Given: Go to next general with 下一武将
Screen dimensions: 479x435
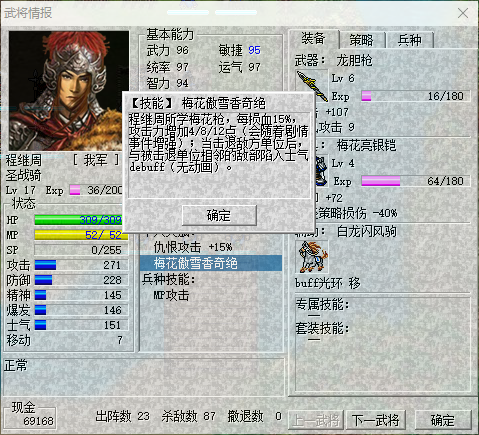Looking at the screenshot, I should [x=376, y=420].
